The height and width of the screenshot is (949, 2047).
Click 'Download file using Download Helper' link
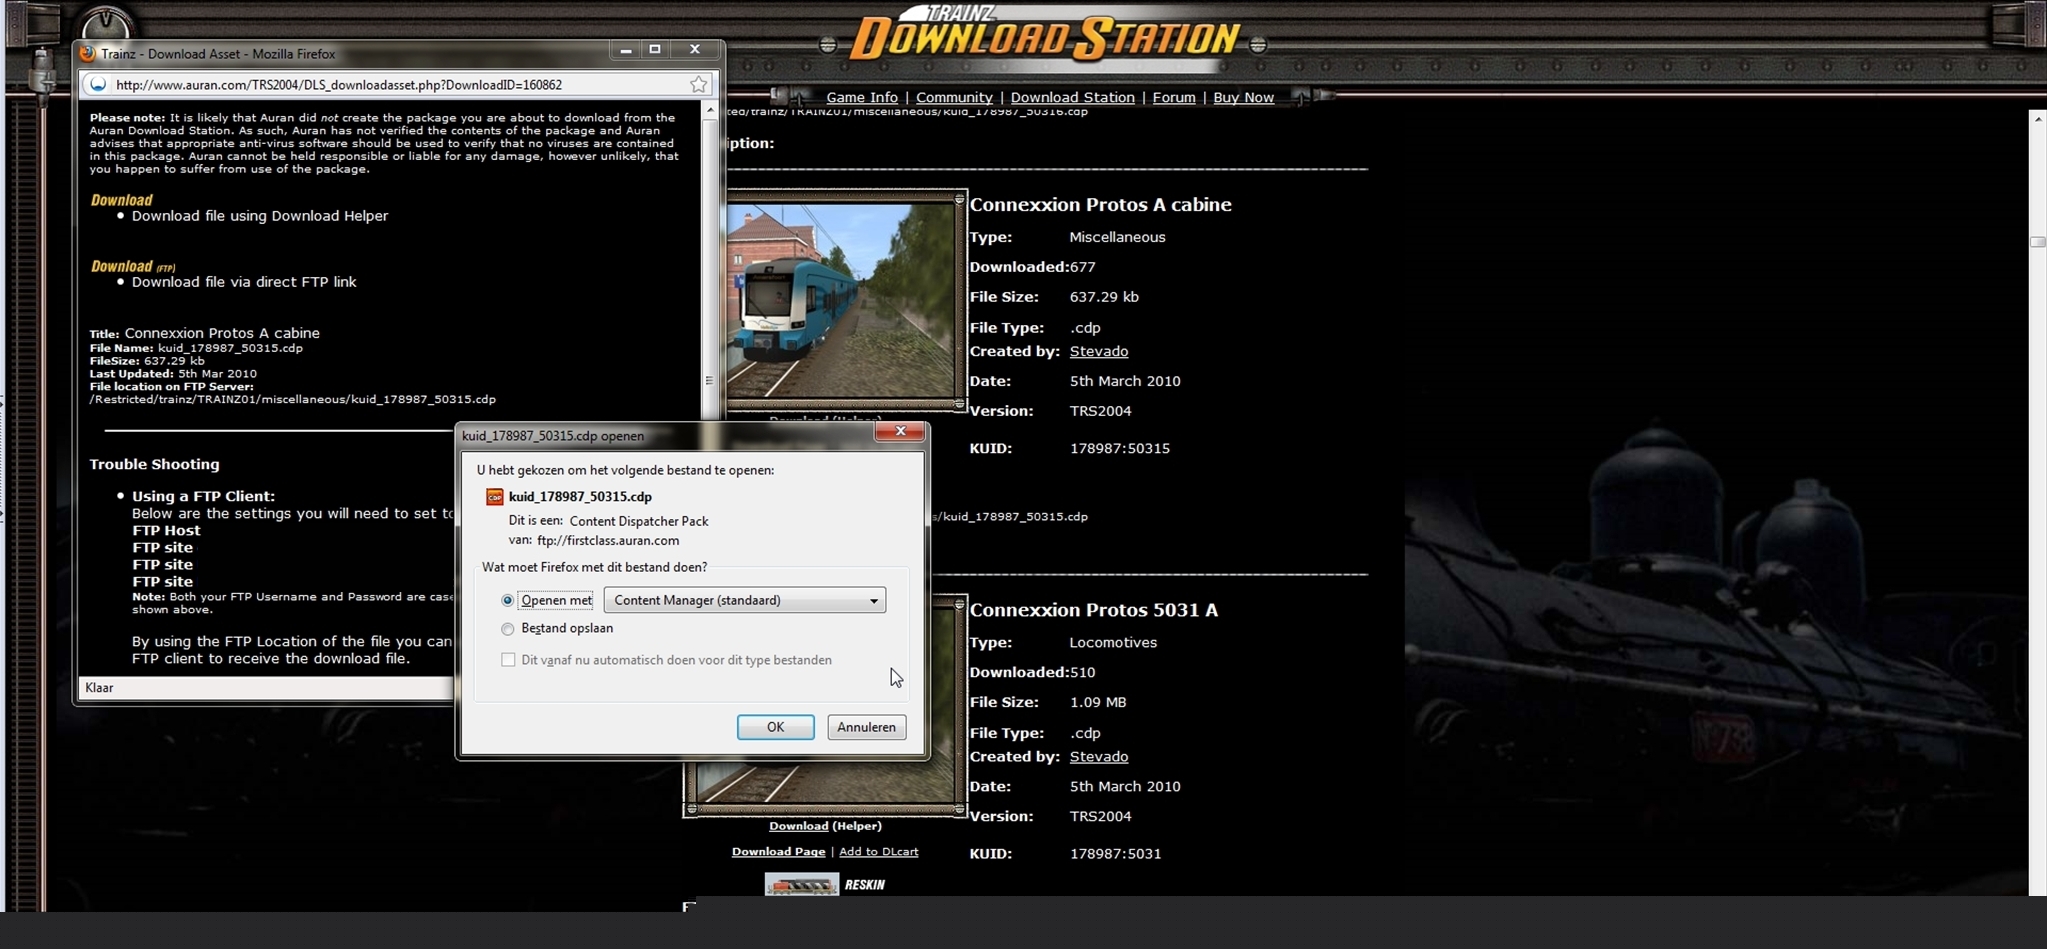pos(260,216)
